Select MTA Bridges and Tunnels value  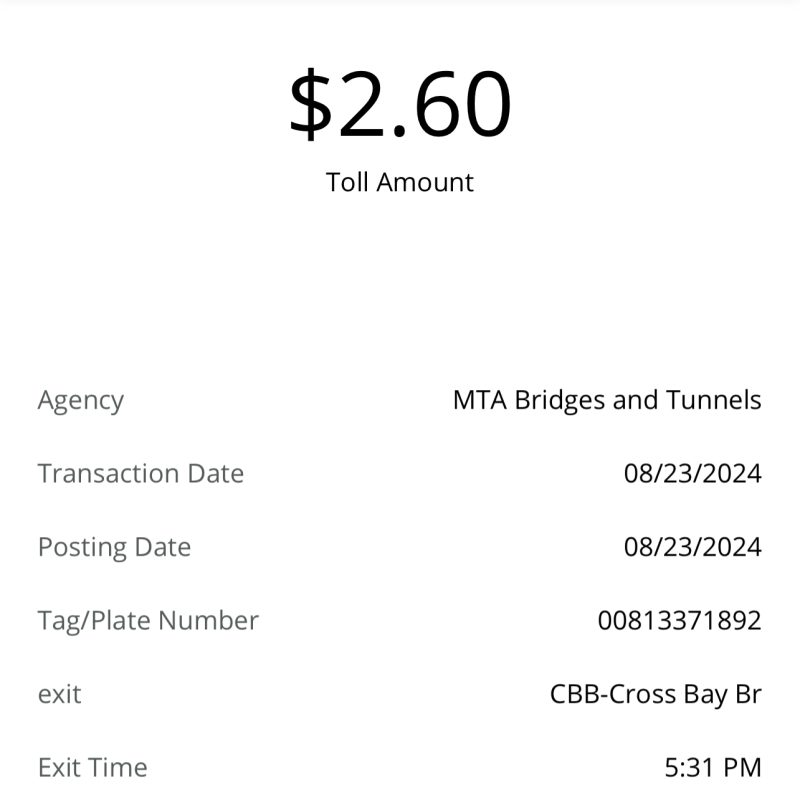coord(607,400)
